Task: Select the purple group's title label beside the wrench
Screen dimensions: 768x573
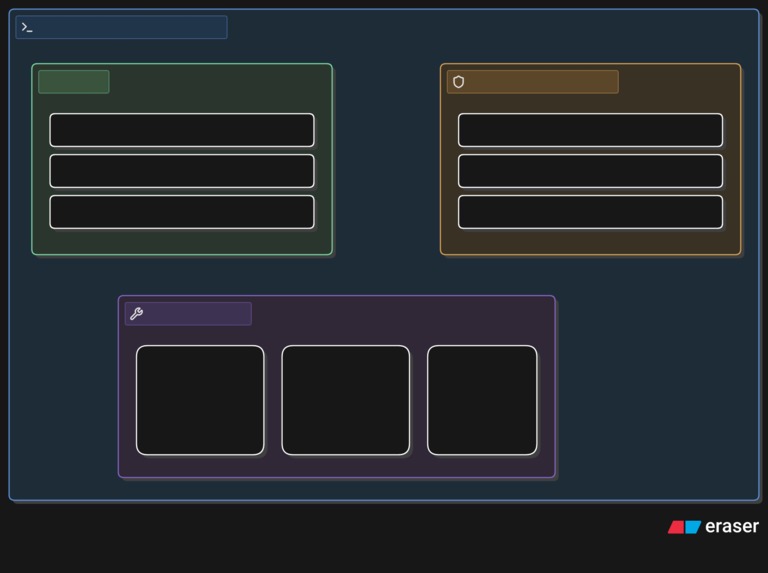Action: pyautogui.click(x=188, y=313)
